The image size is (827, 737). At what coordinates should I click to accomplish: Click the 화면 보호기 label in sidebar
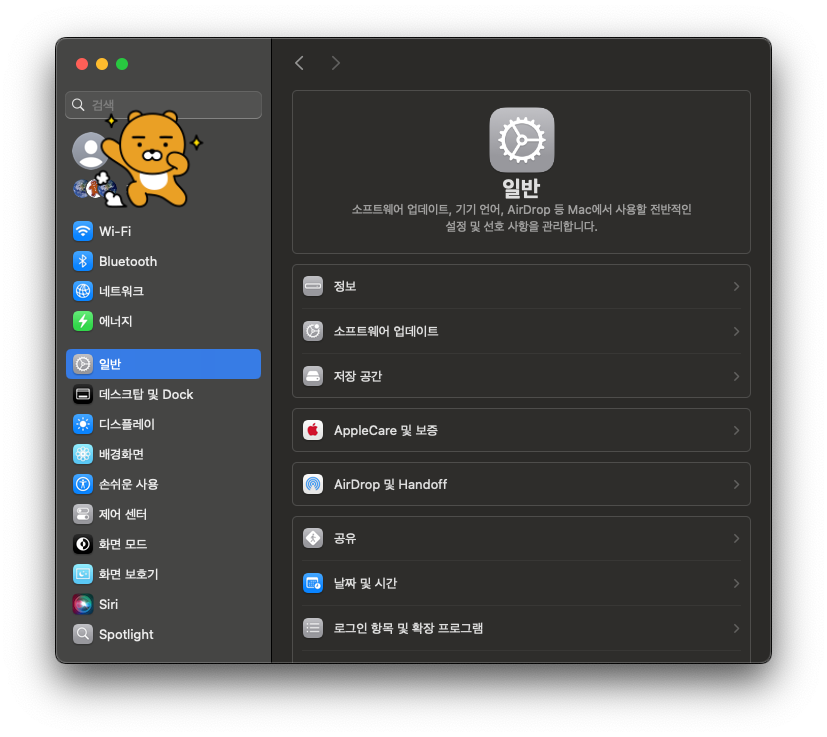[x=129, y=574]
